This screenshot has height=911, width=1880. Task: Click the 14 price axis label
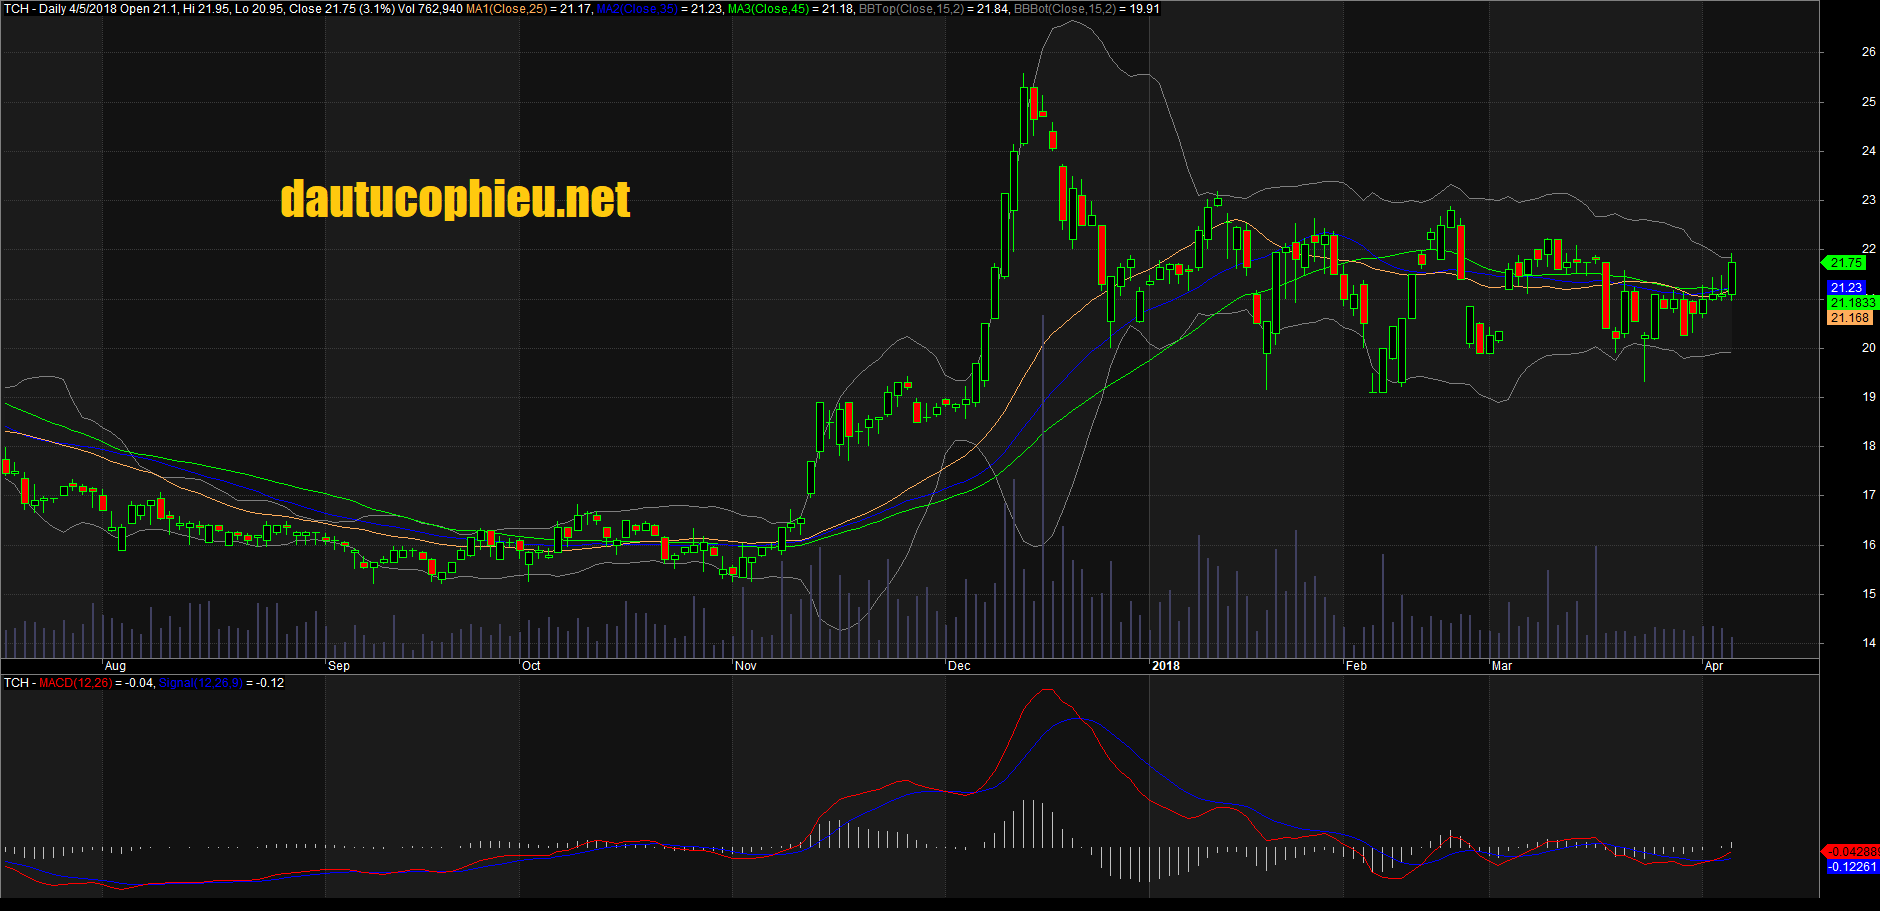point(1868,643)
